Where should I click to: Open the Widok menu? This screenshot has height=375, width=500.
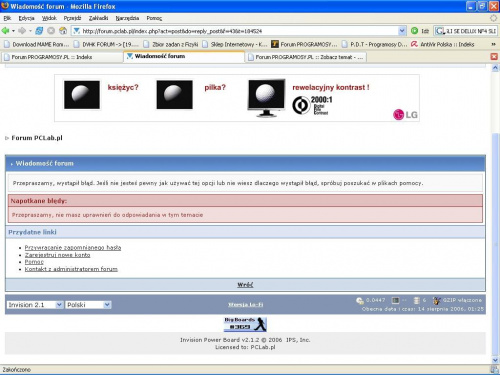(x=49, y=18)
